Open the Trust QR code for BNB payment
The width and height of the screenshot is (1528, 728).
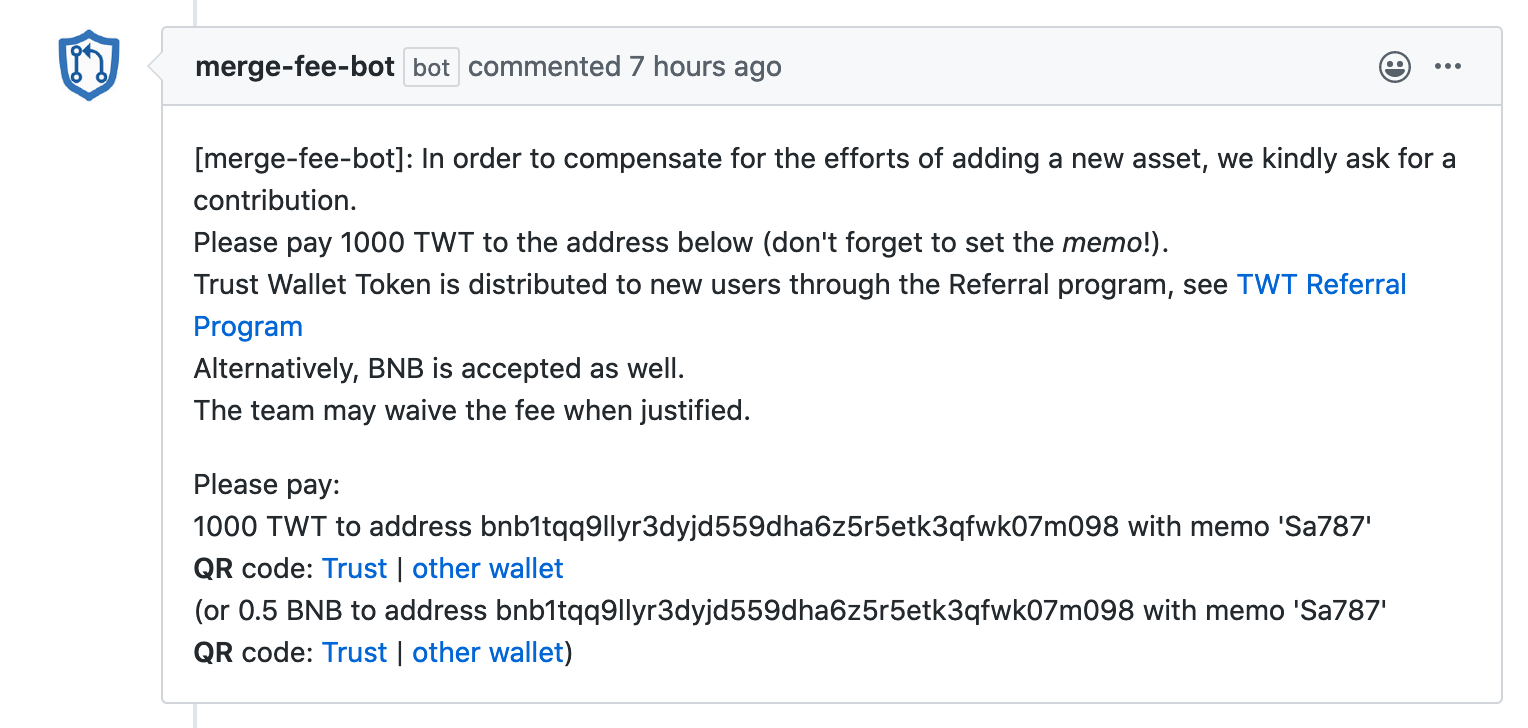354,652
